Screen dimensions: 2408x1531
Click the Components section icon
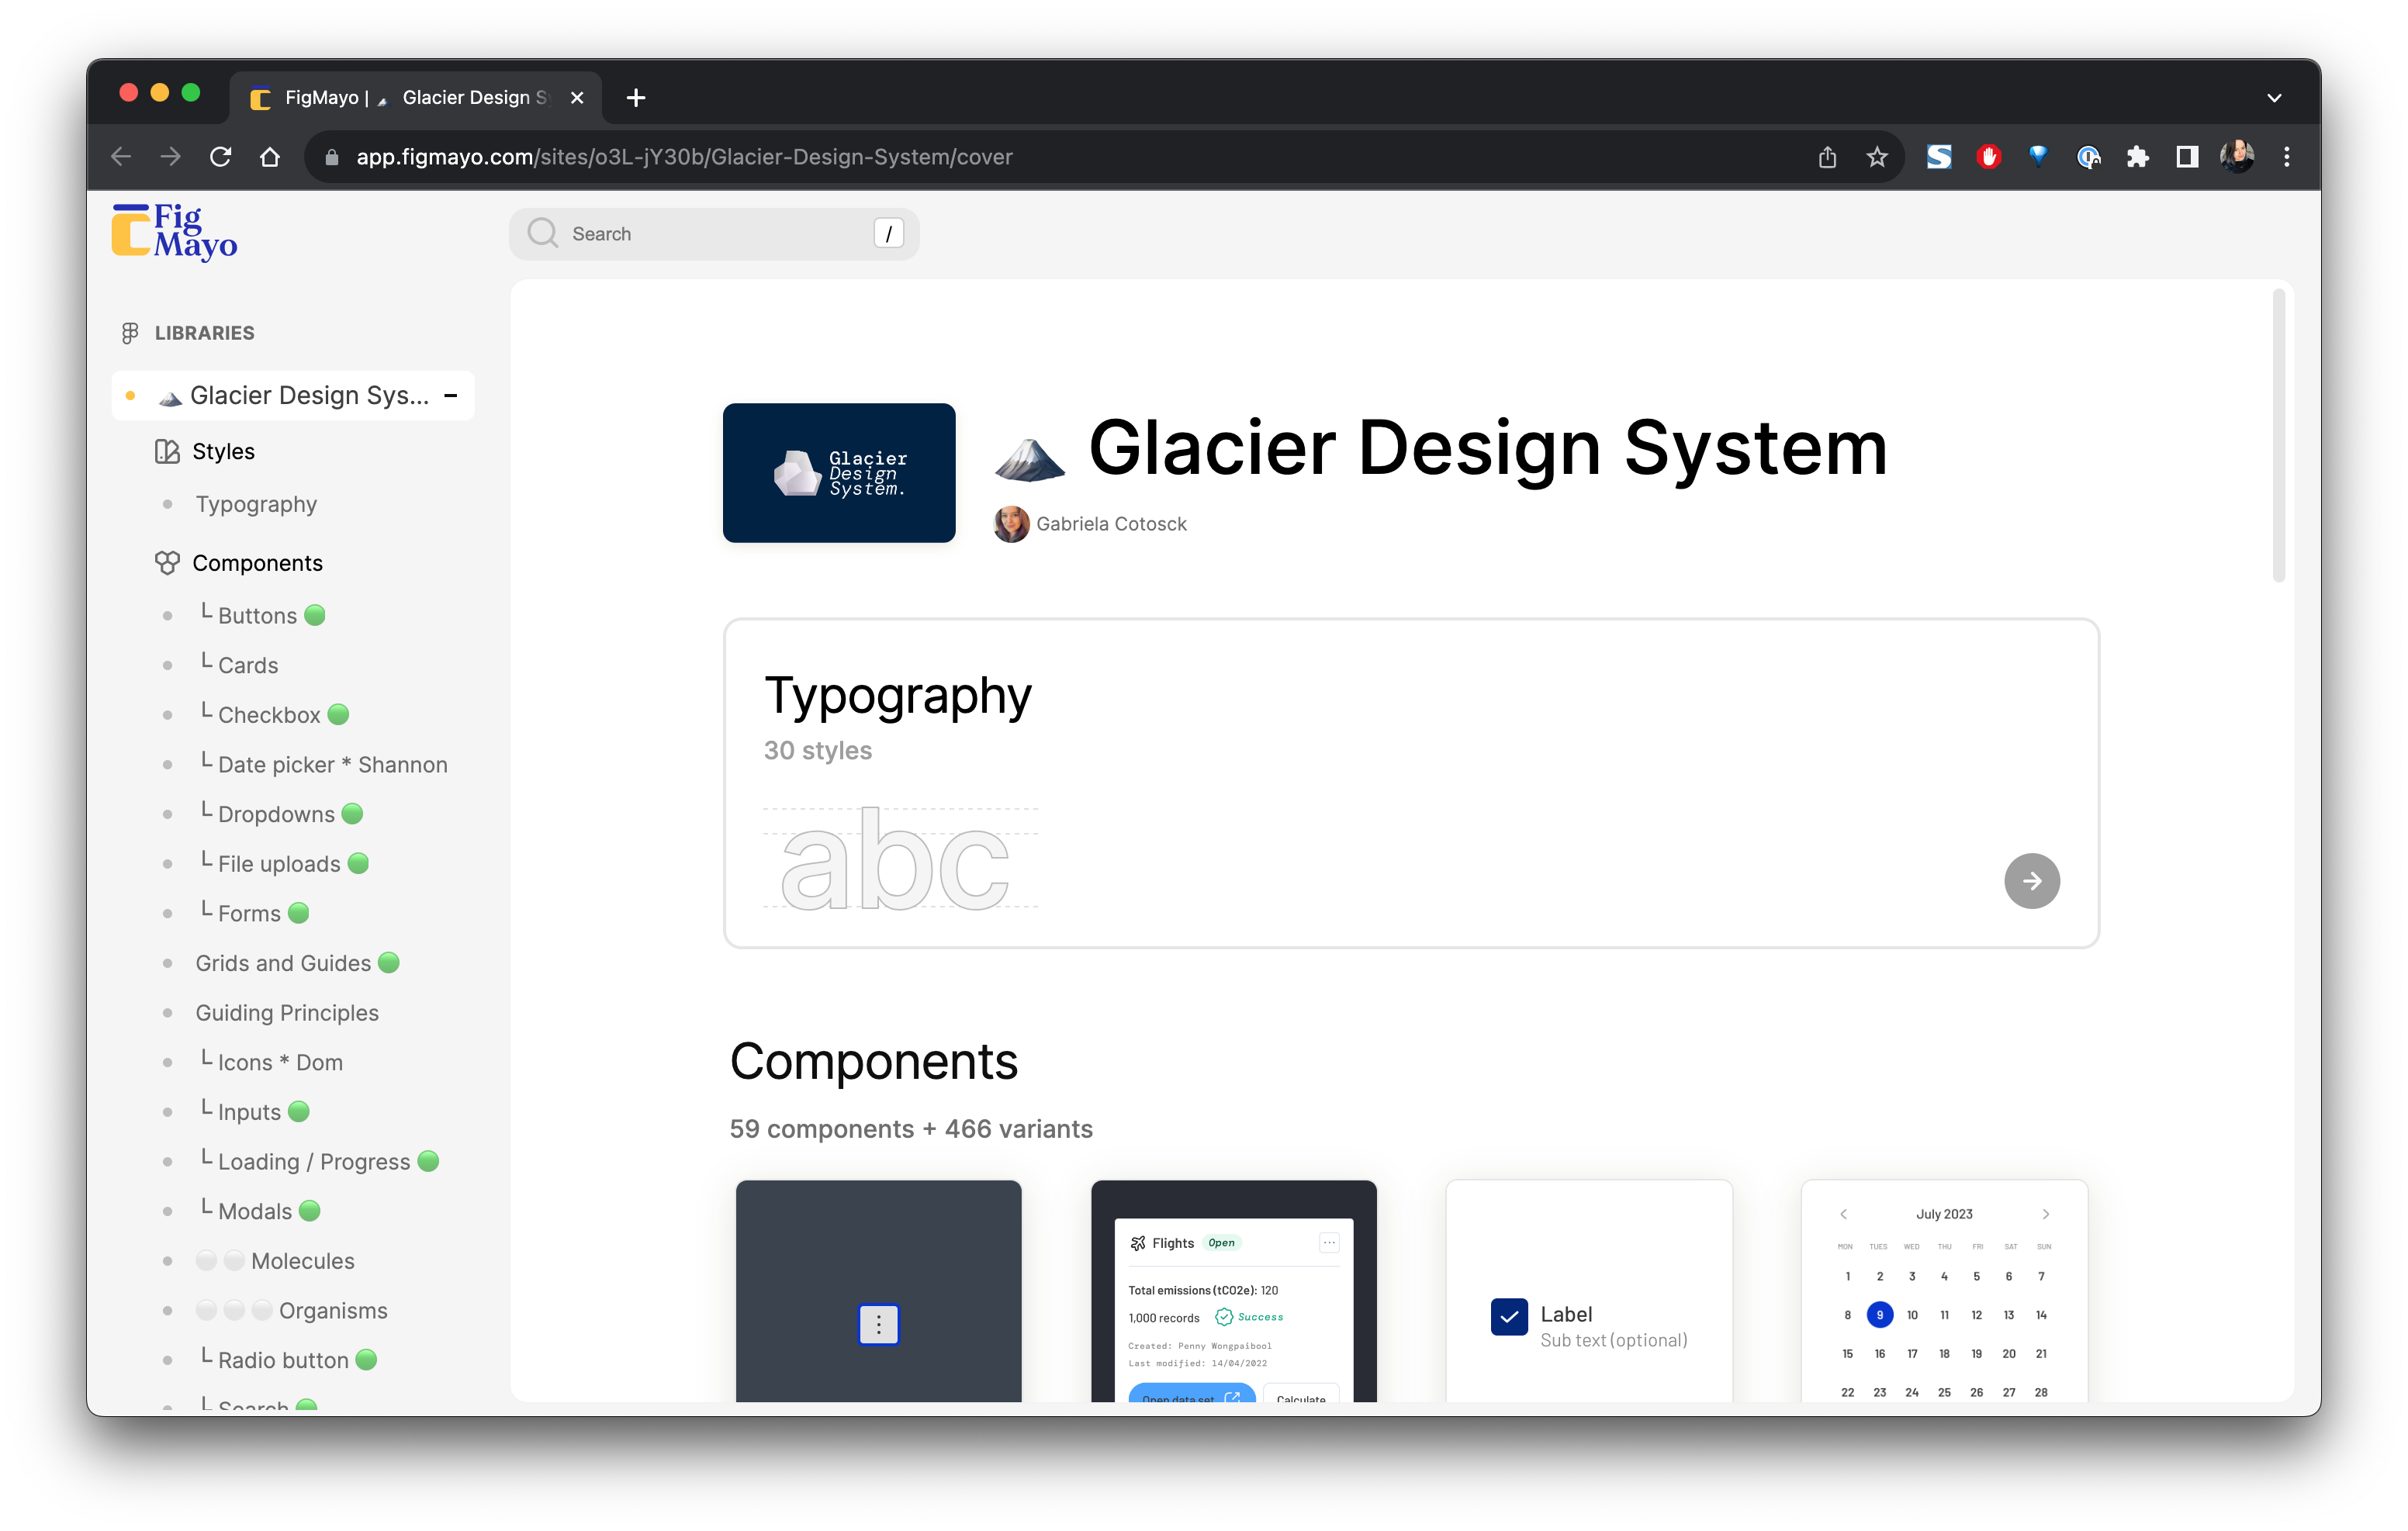click(x=167, y=563)
